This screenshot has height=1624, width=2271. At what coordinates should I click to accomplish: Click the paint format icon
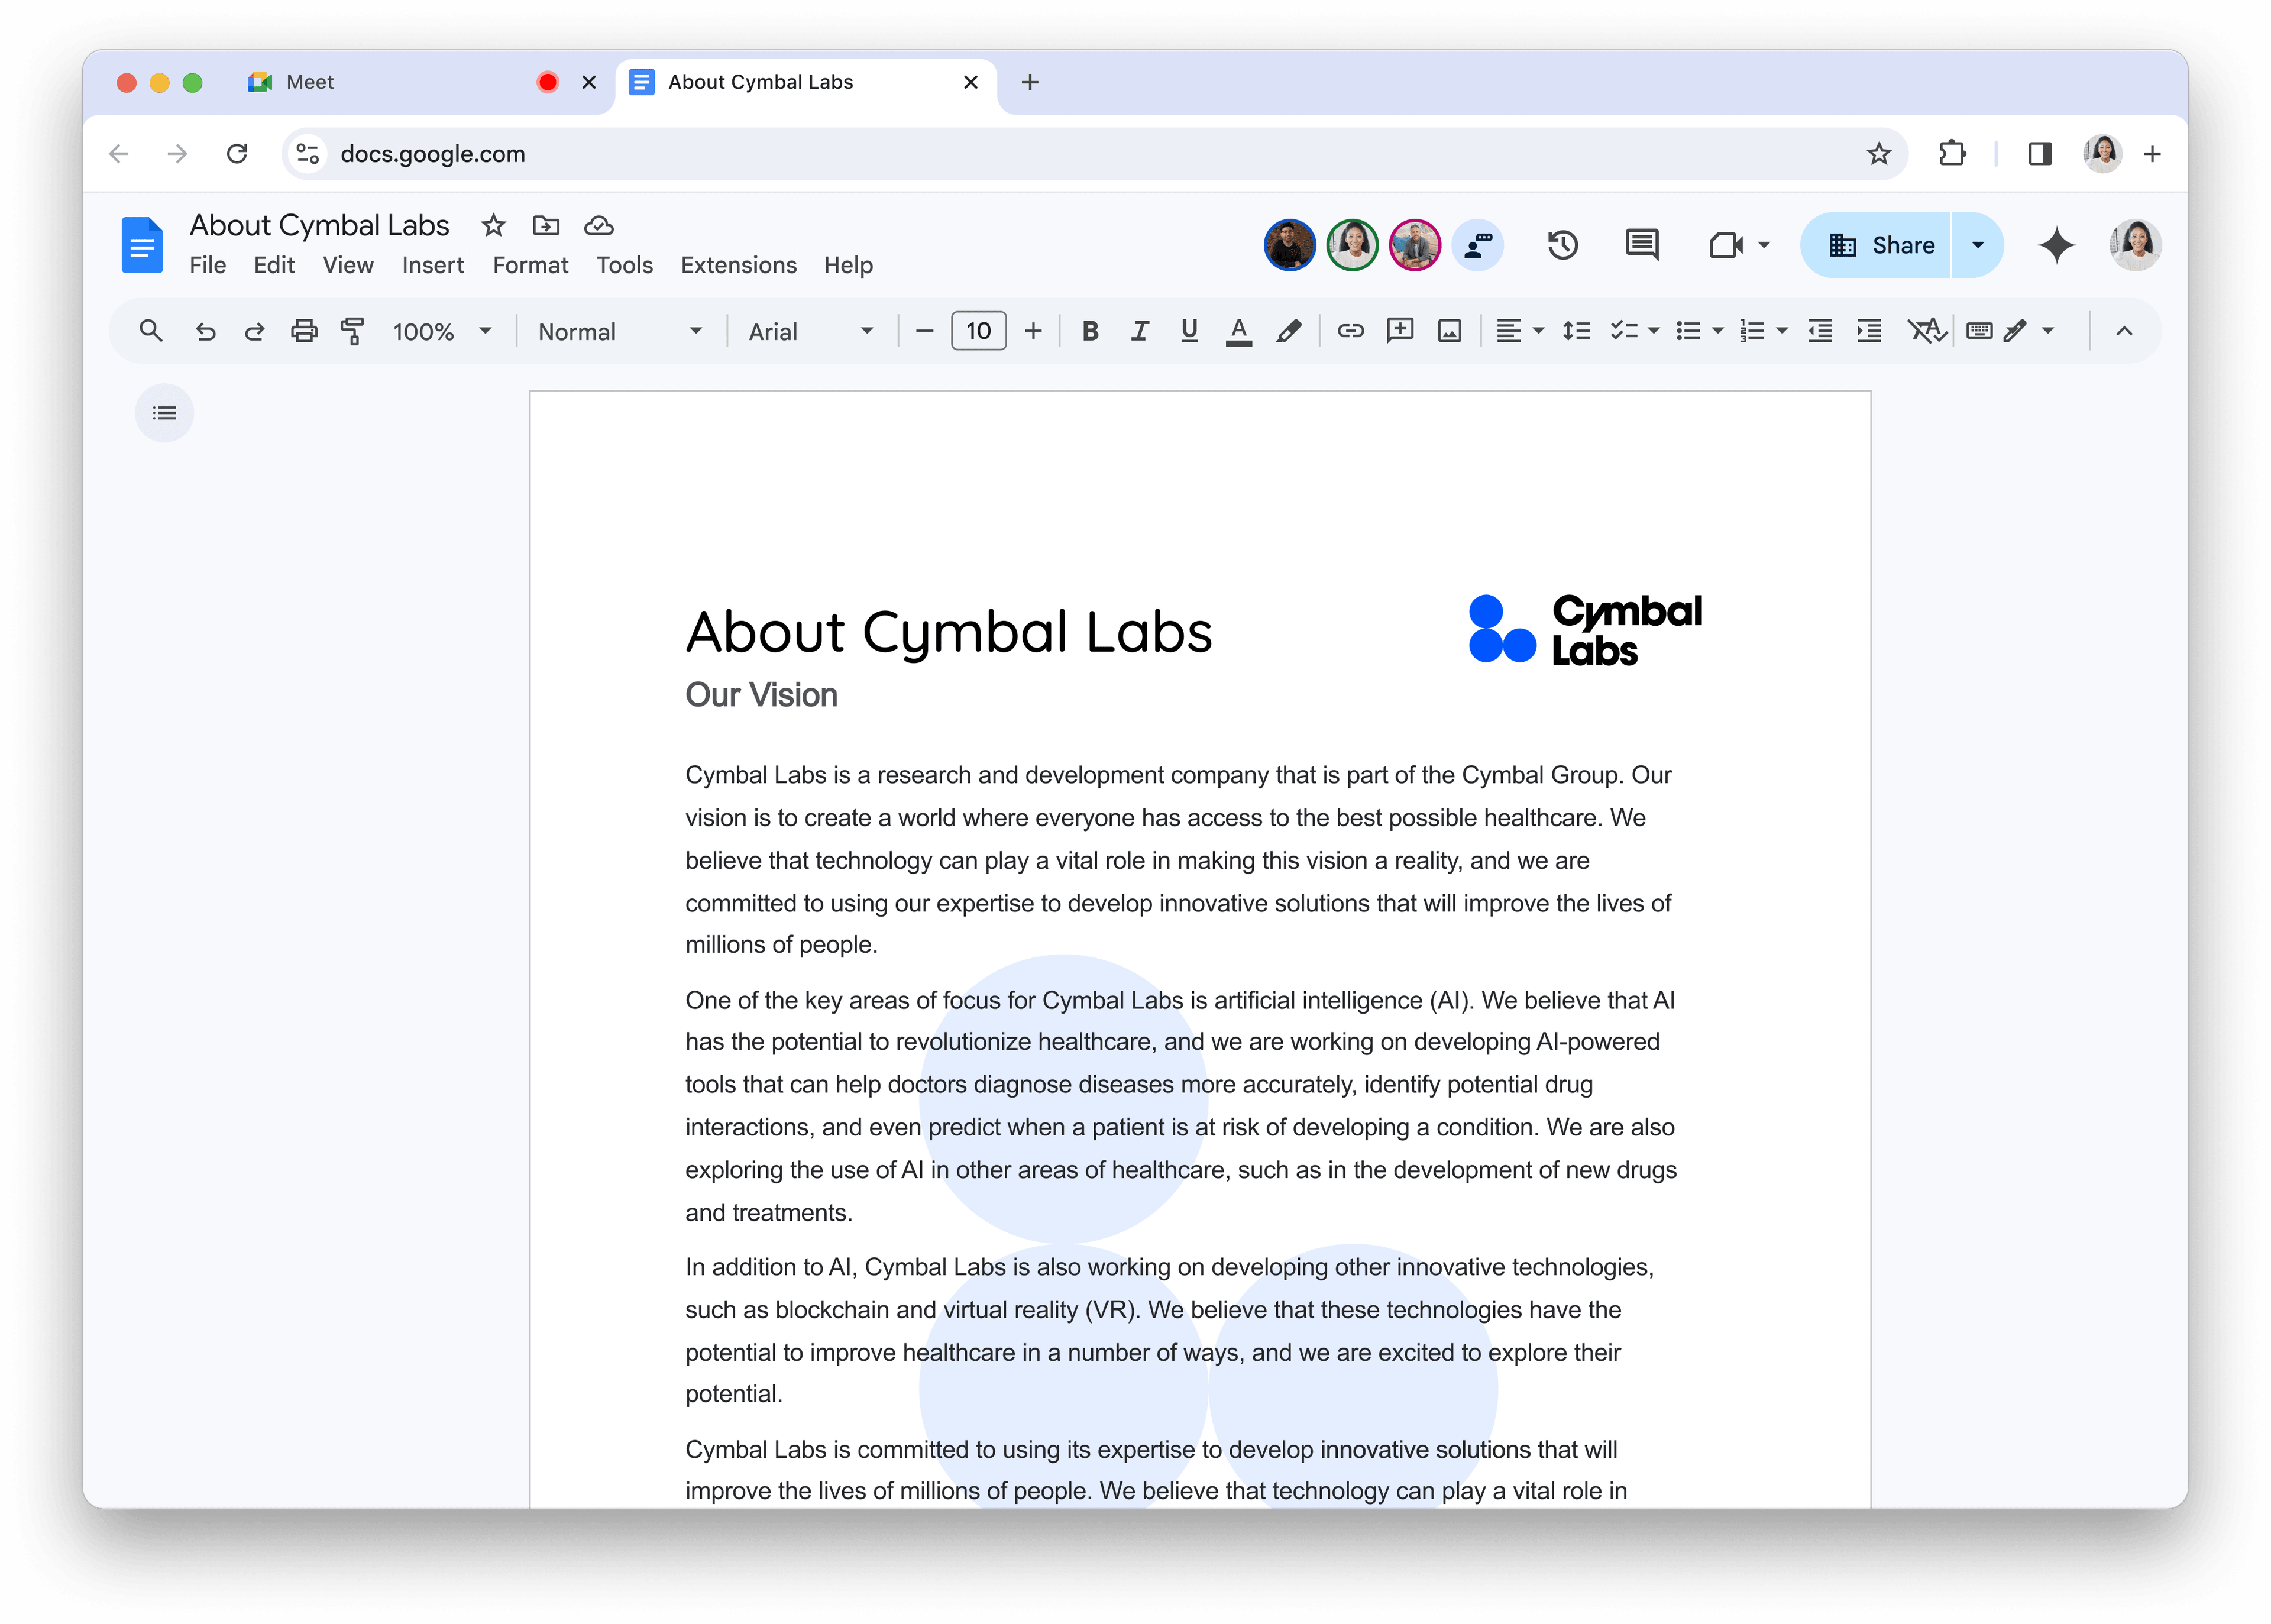pos(352,331)
